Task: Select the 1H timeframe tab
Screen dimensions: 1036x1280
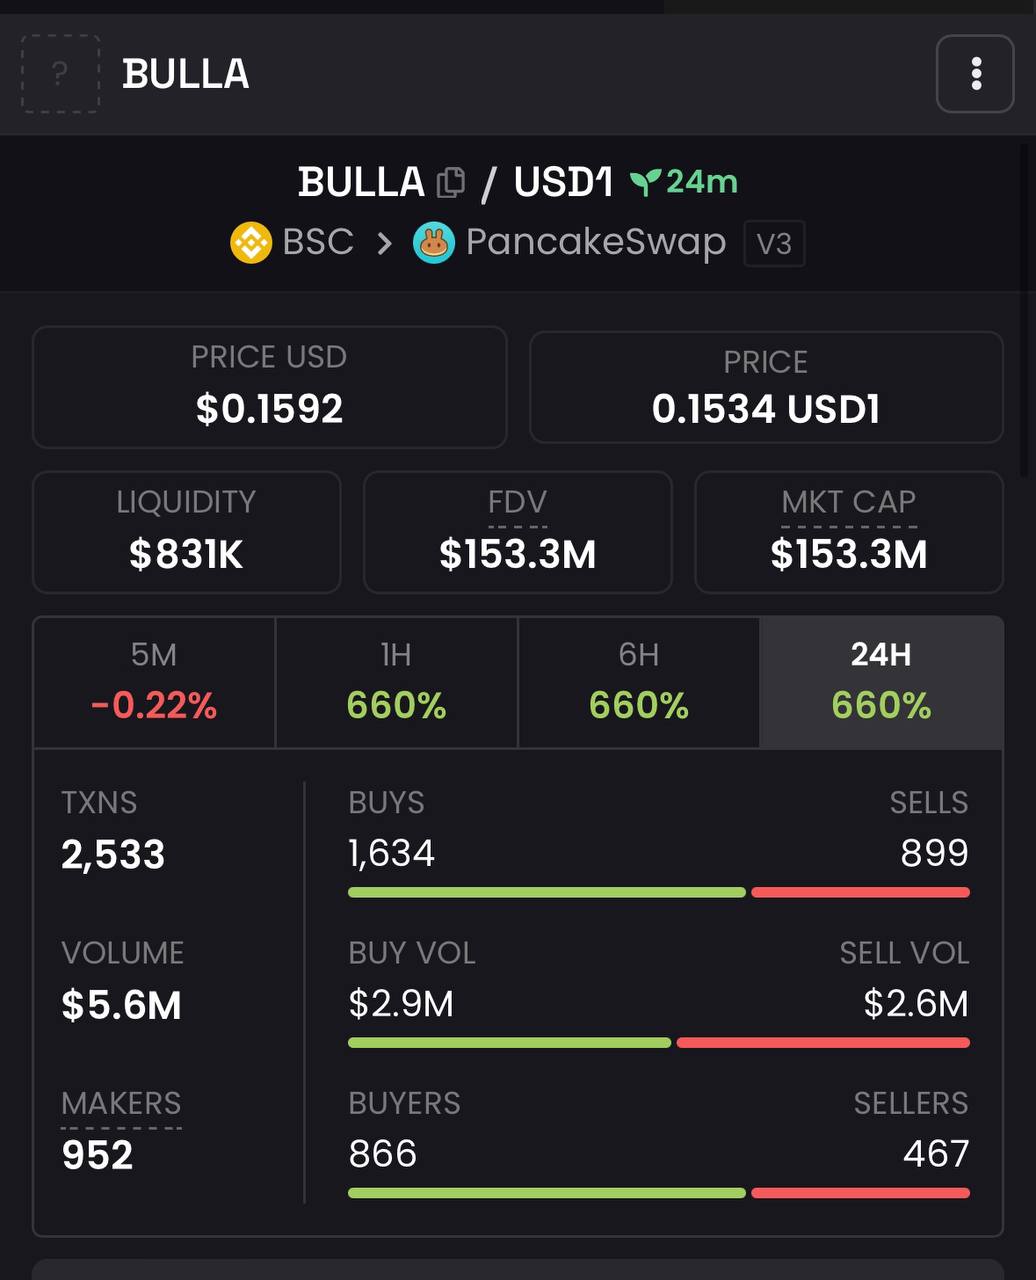Action: tap(396, 682)
